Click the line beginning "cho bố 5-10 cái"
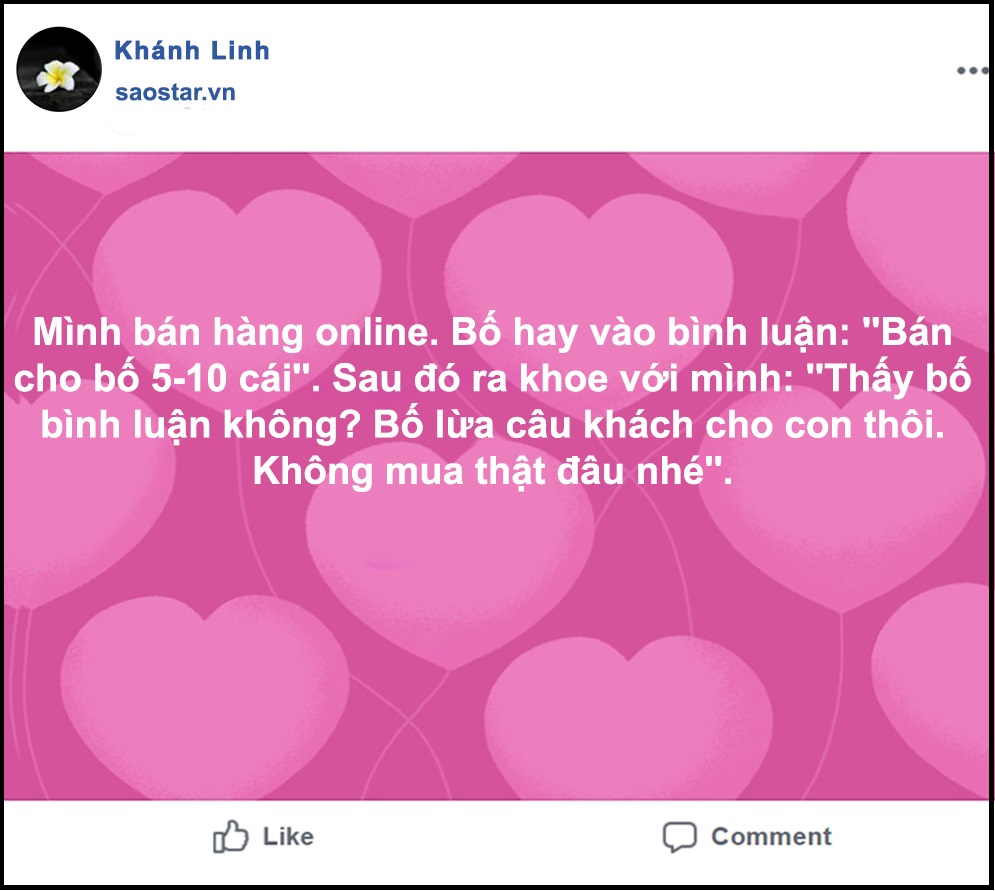This screenshot has height=891, width=995. (x=492, y=379)
